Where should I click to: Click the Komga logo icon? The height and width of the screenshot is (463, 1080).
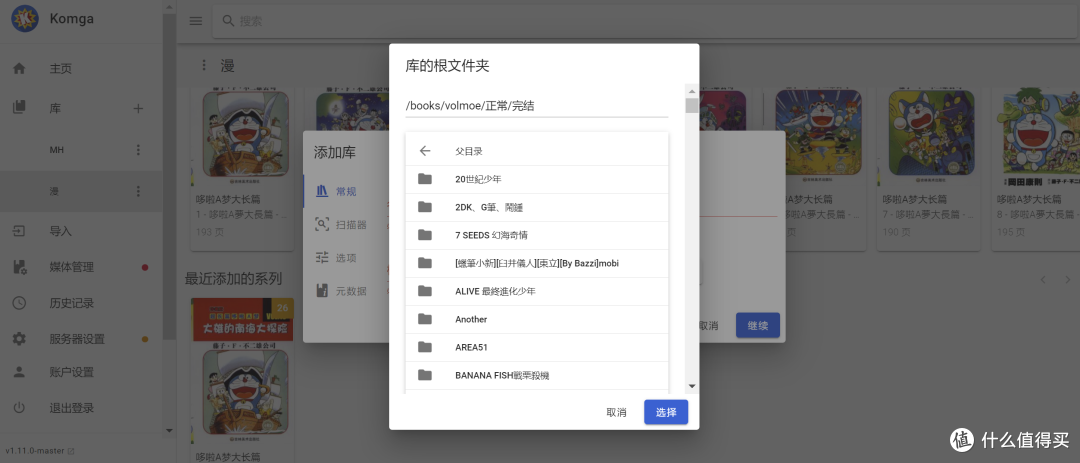24,19
